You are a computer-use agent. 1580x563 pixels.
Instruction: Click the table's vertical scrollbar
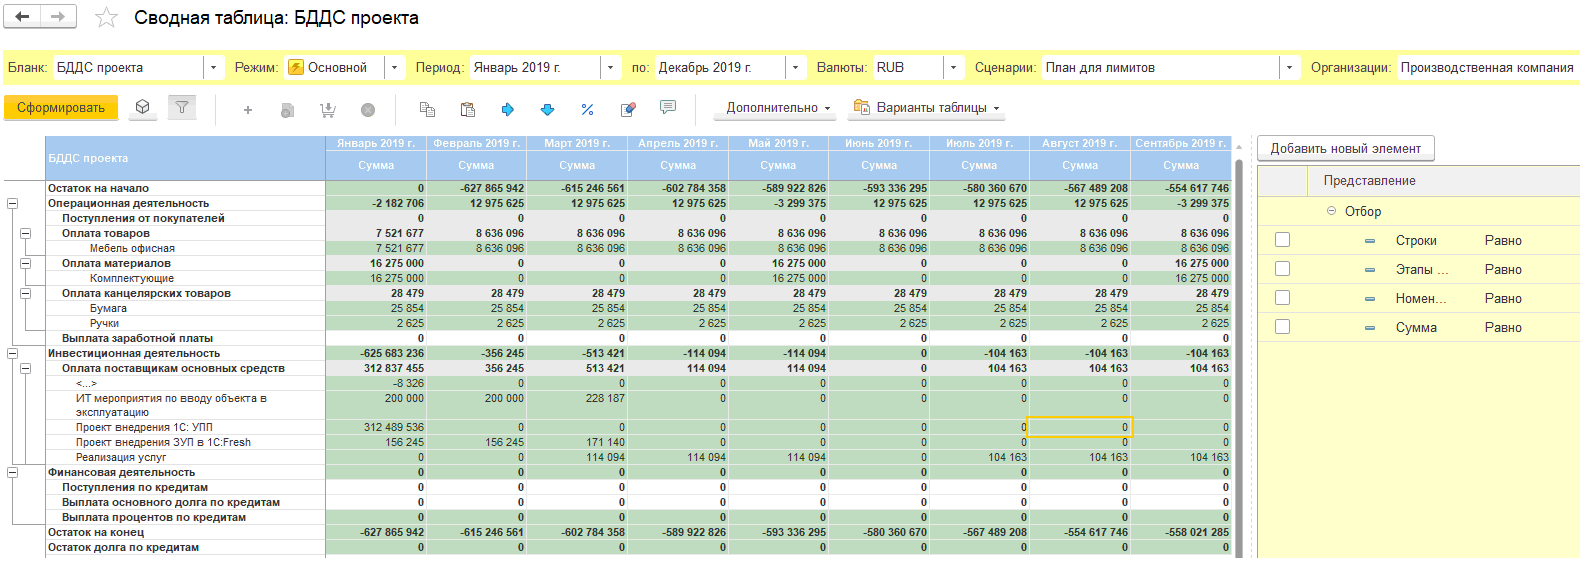[x=1239, y=350]
